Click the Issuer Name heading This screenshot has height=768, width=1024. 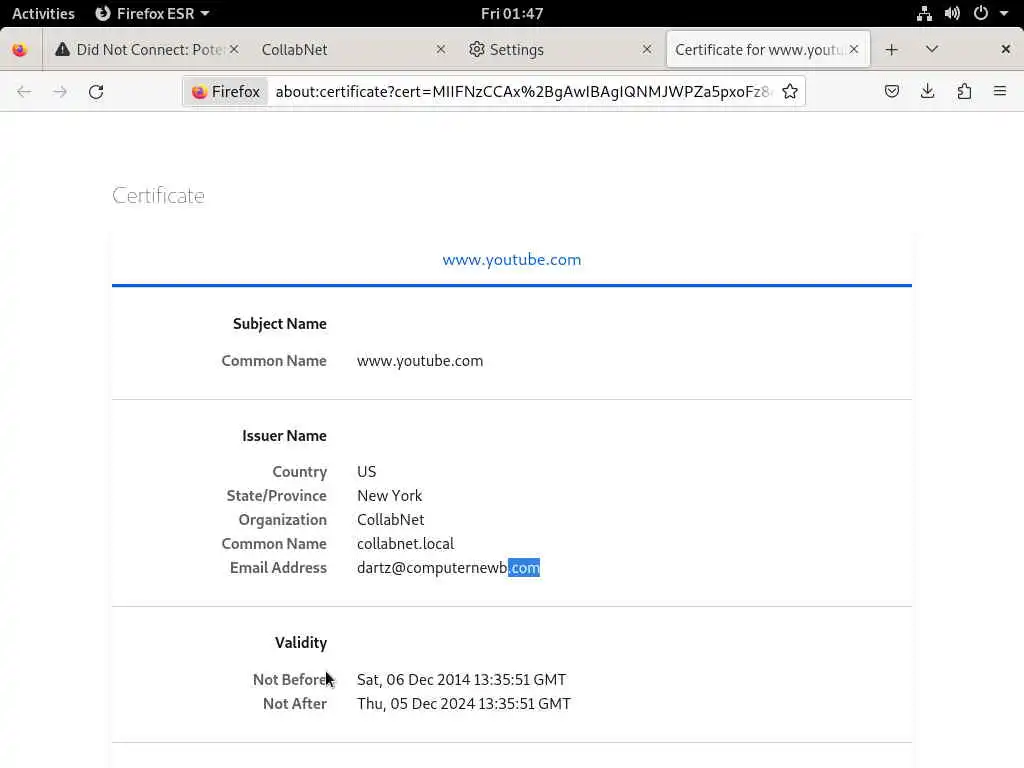tap(284, 436)
